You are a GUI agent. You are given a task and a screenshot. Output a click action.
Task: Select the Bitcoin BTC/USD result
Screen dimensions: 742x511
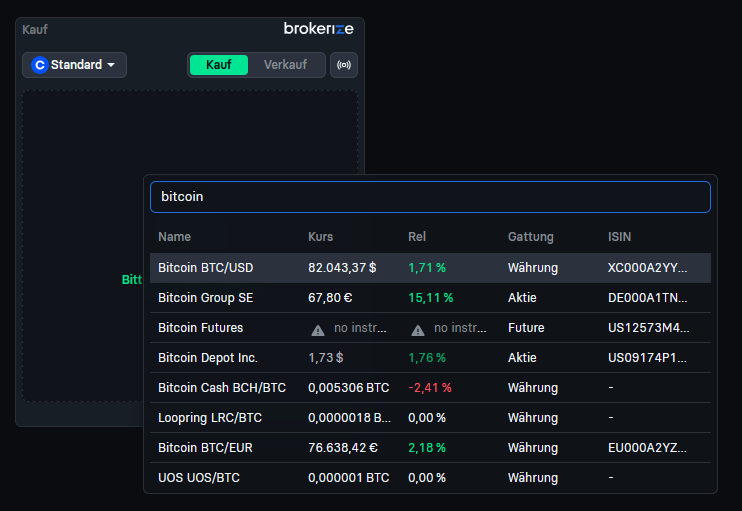coord(430,268)
